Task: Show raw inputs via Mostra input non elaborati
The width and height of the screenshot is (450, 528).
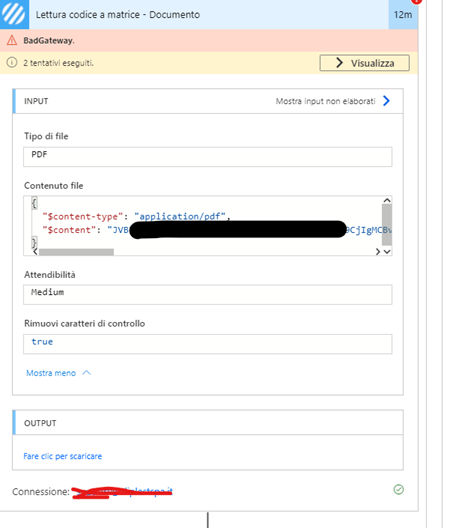Action: (x=325, y=101)
